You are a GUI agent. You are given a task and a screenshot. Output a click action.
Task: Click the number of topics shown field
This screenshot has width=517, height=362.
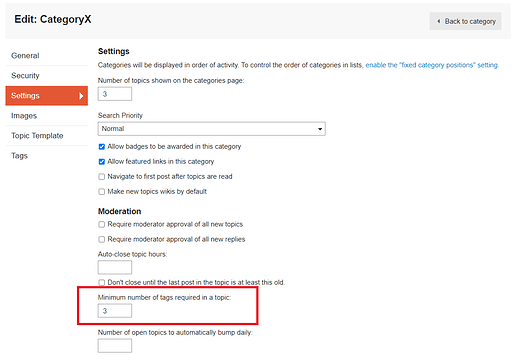click(x=115, y=94)
